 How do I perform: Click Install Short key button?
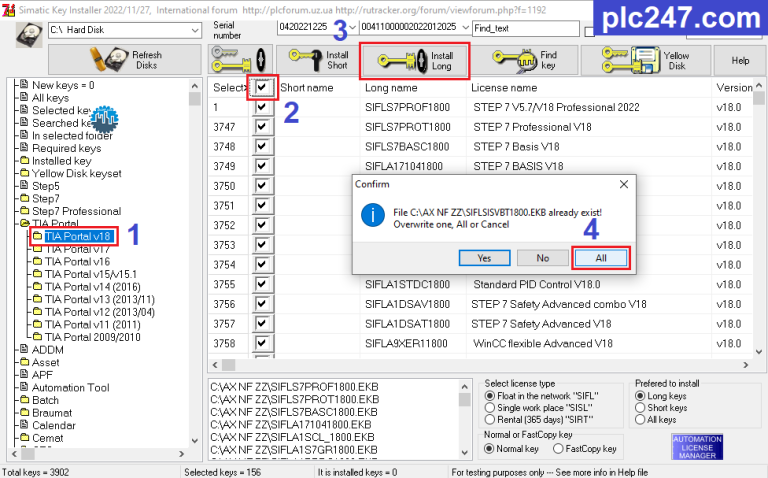(x=318, y=60)
